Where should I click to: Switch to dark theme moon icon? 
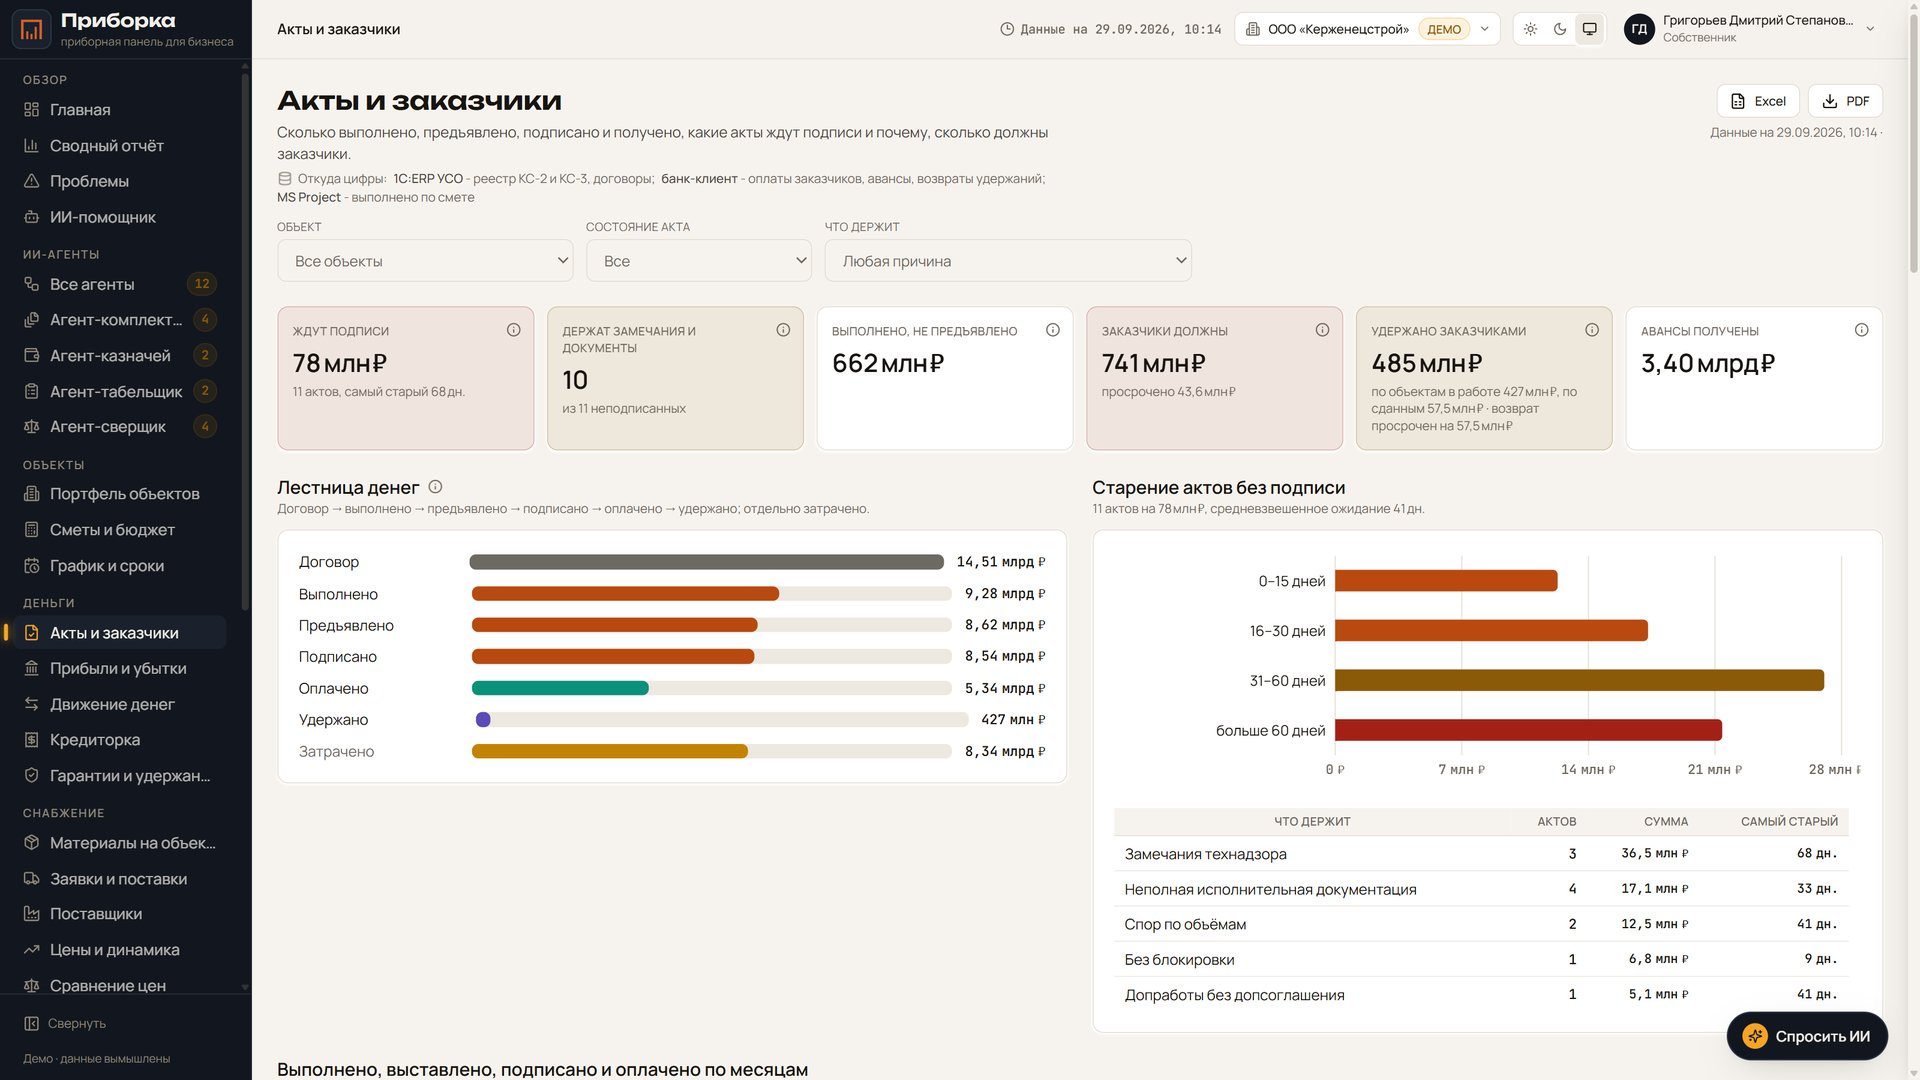1560,29
